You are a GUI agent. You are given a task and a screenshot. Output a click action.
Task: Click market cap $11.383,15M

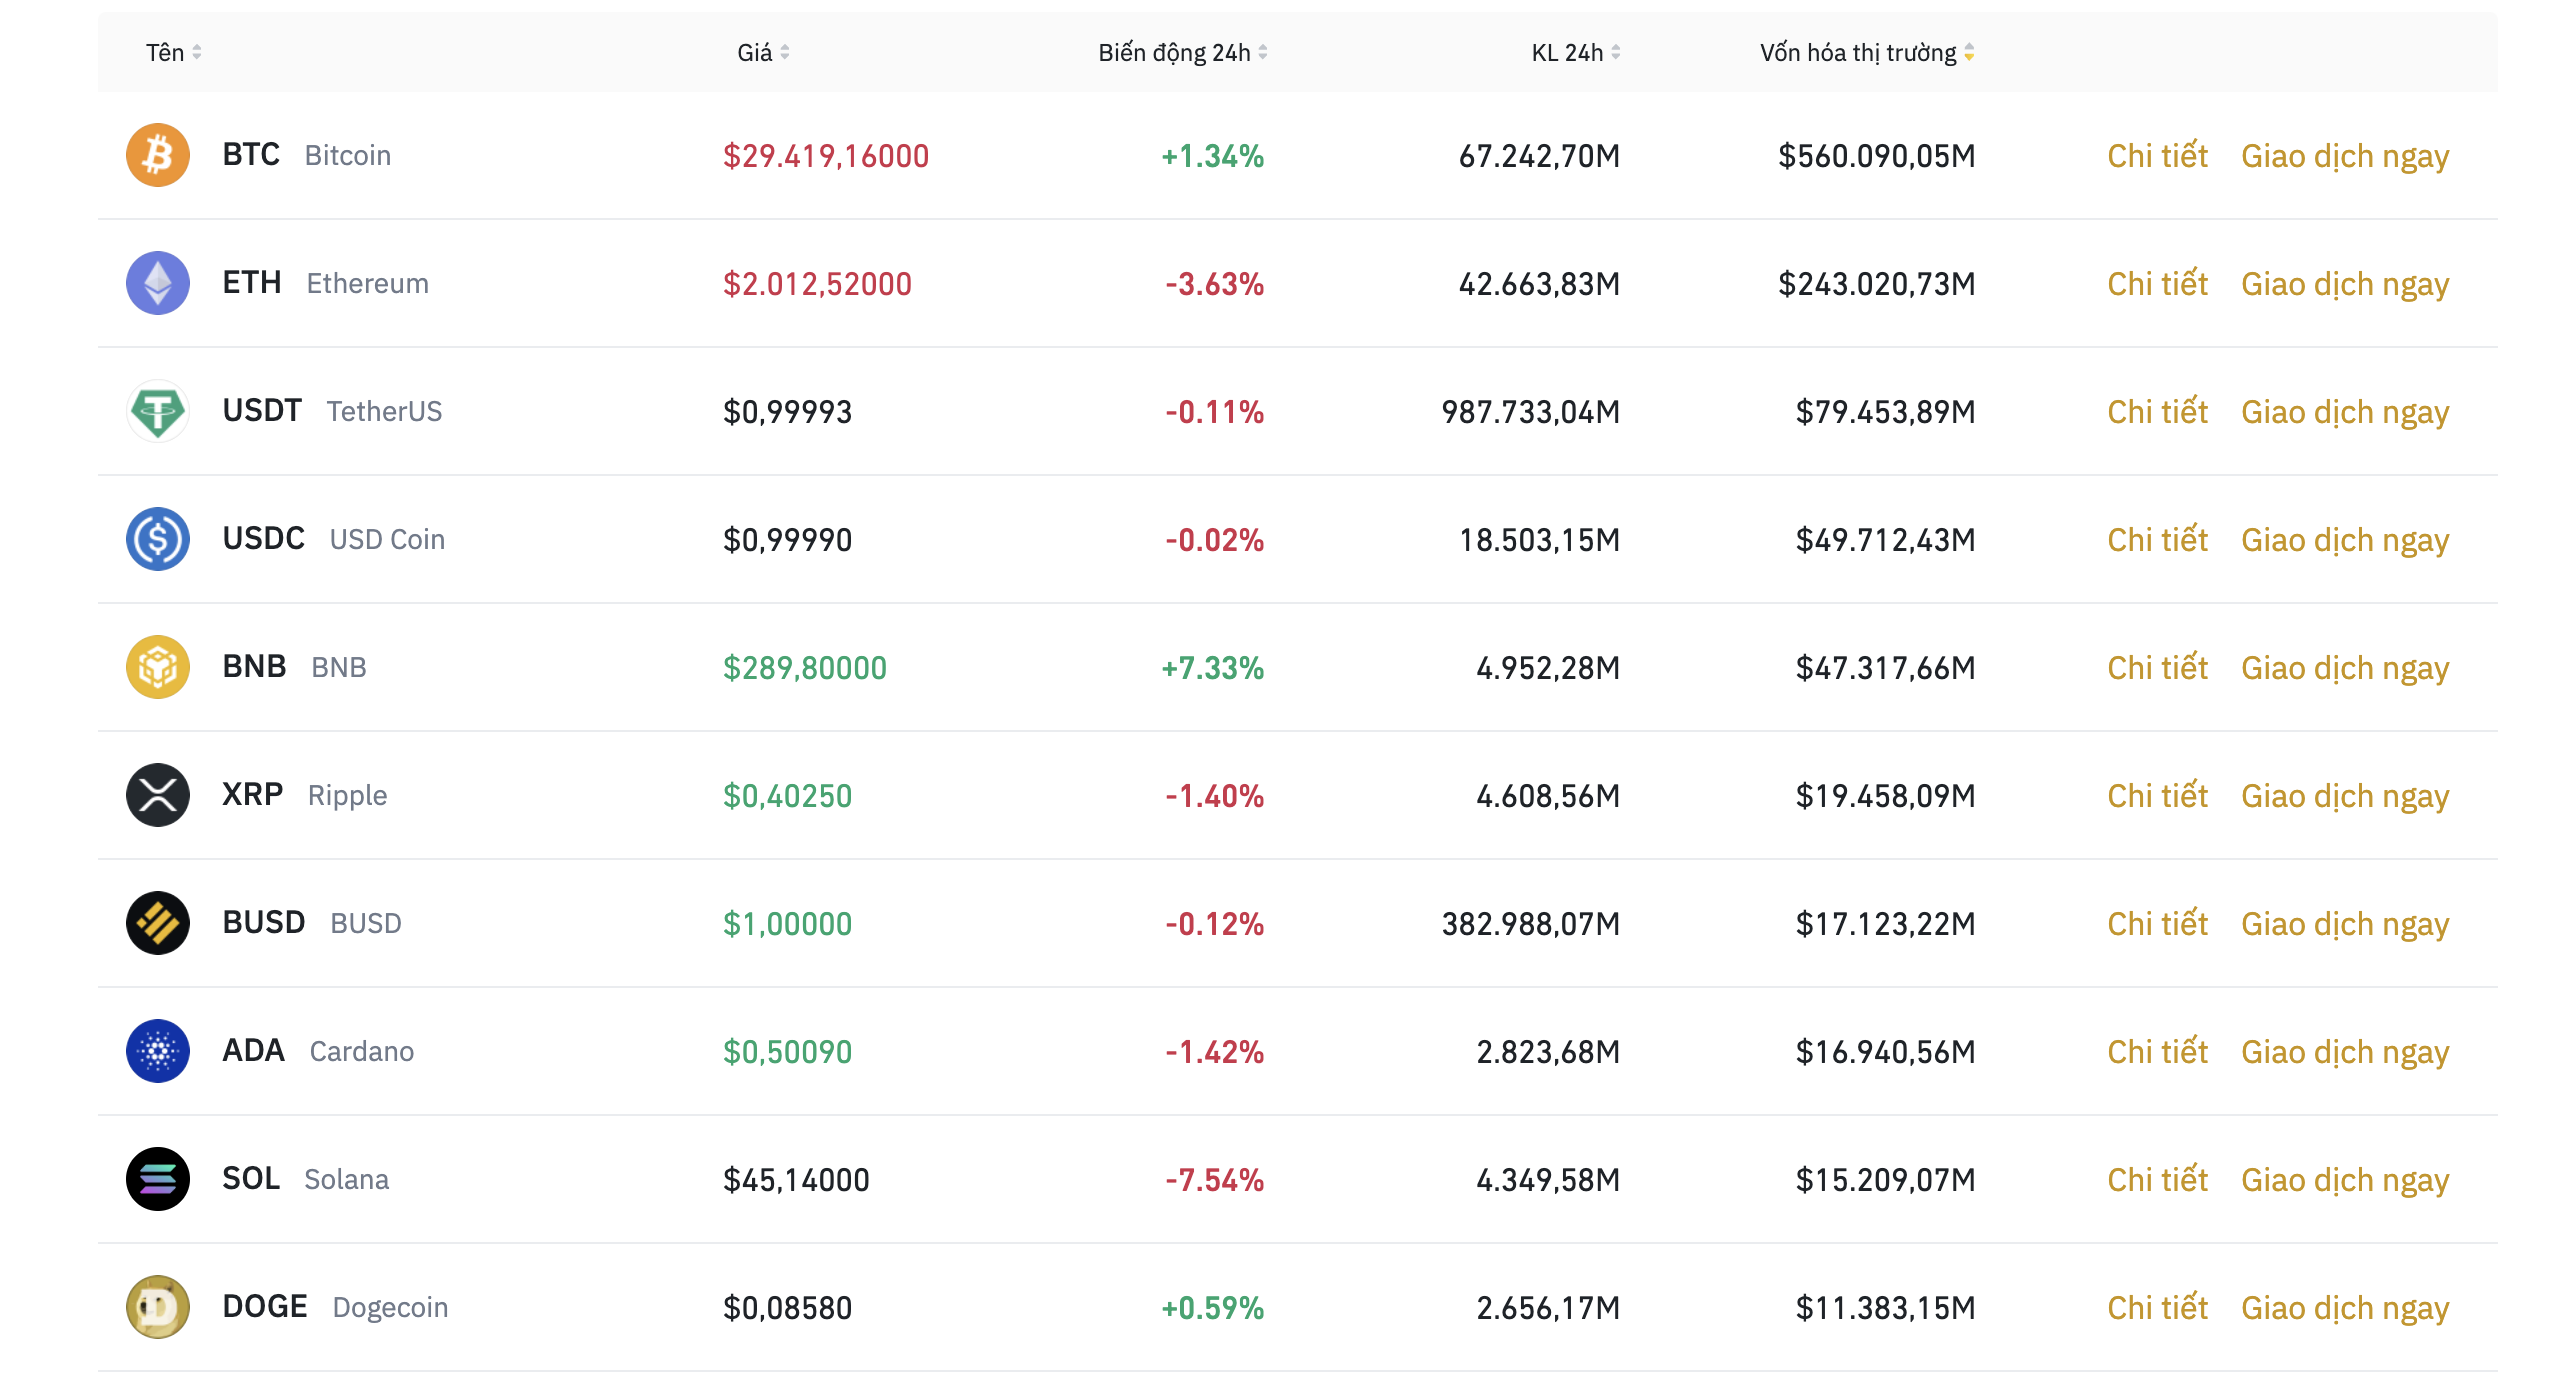tap(1885, 1308)
